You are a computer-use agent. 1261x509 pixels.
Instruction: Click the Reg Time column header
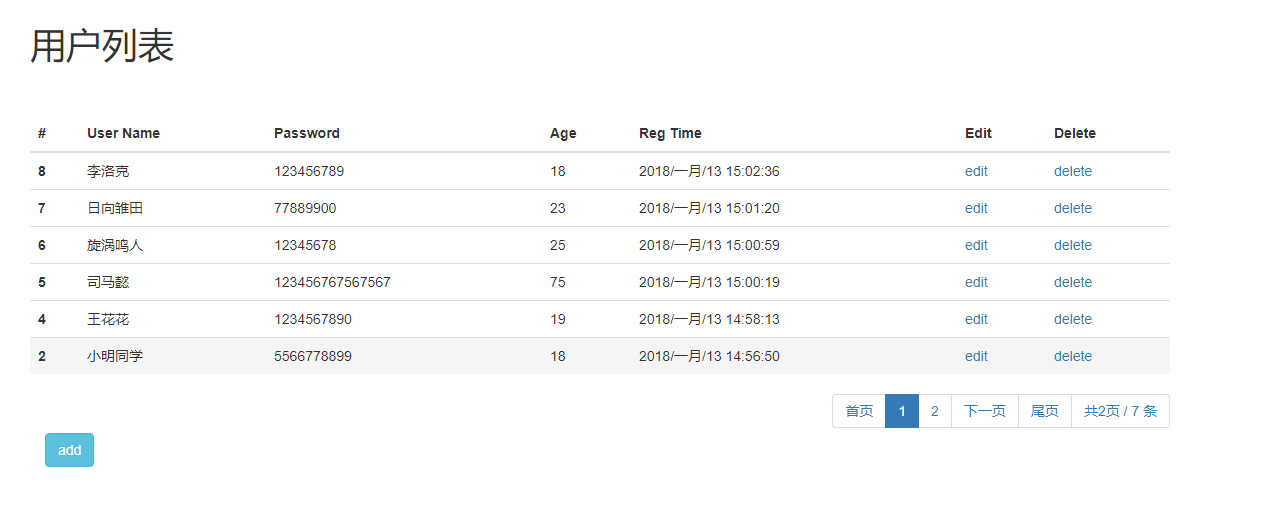pyautogui.click(x=670, y=133)
